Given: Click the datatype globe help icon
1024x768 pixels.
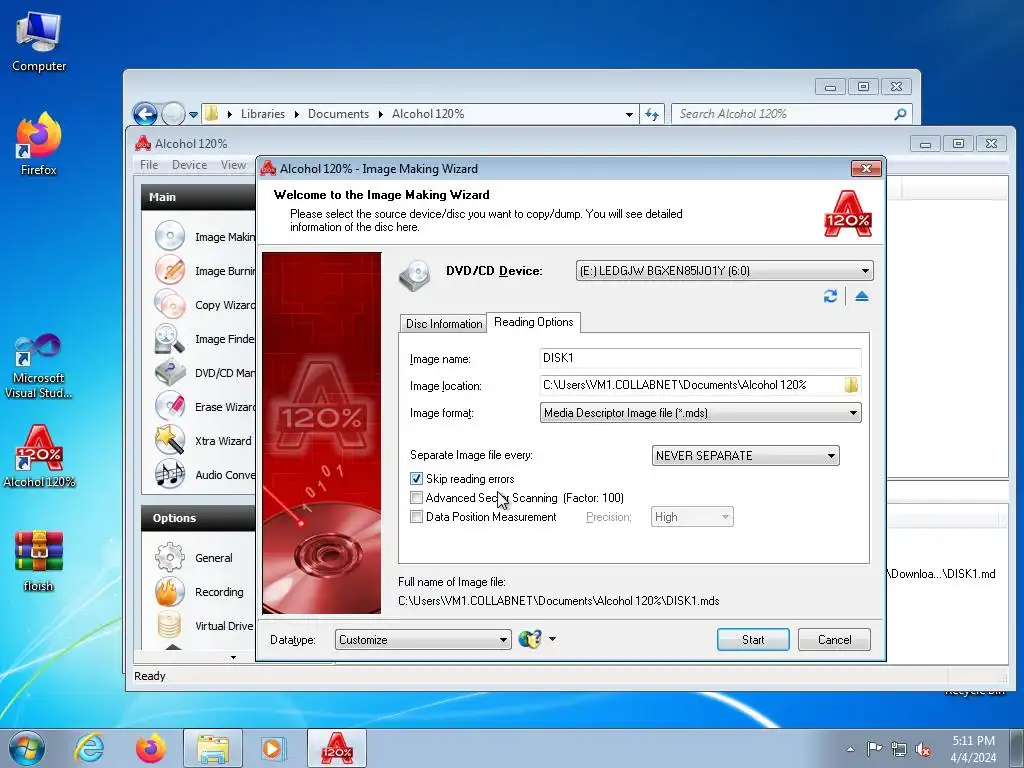Looking at the screenshot, I should [x=530, y=639].
